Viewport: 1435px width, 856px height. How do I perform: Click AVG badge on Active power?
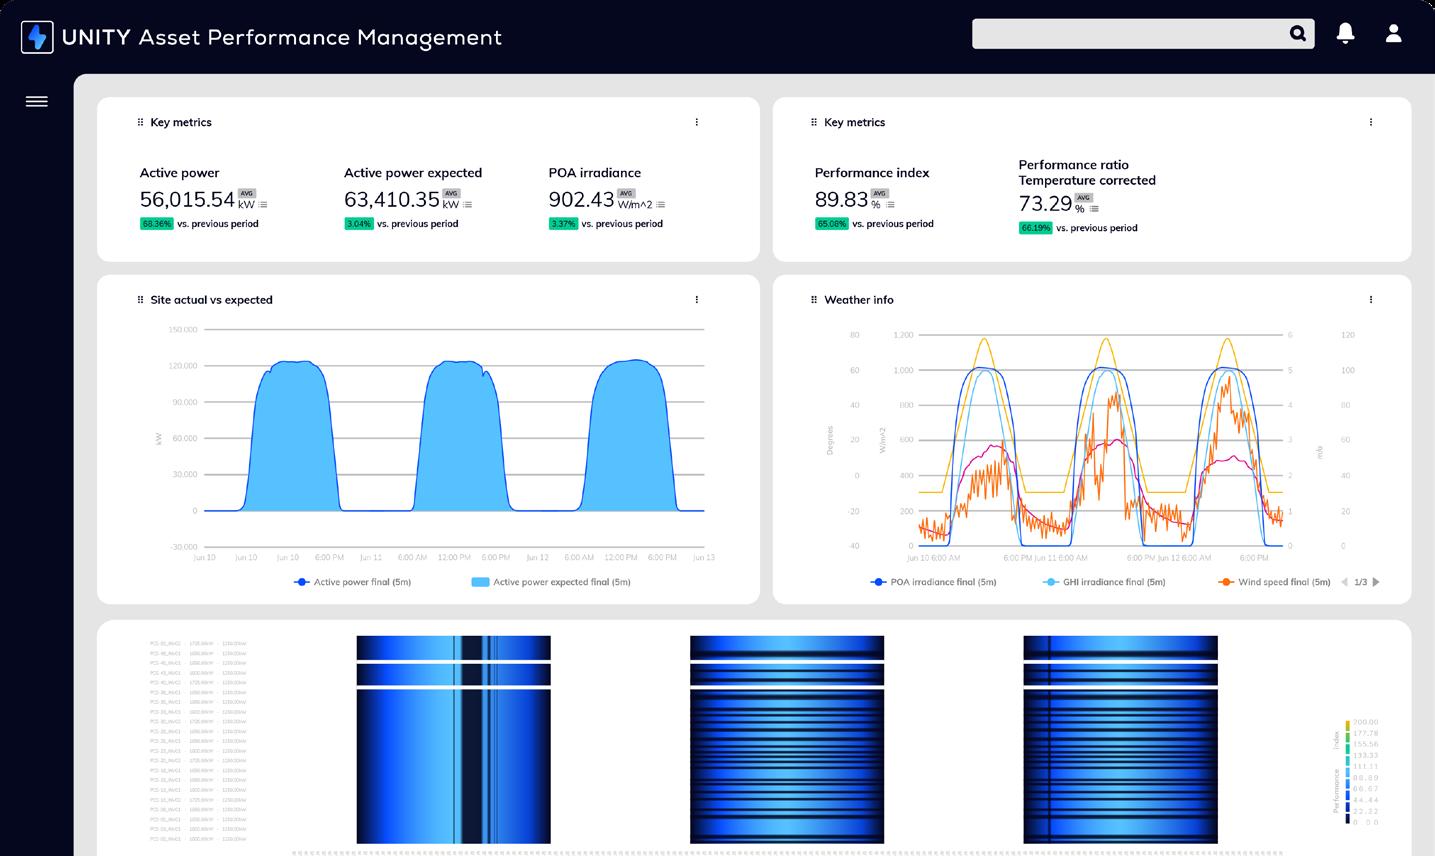247,194
